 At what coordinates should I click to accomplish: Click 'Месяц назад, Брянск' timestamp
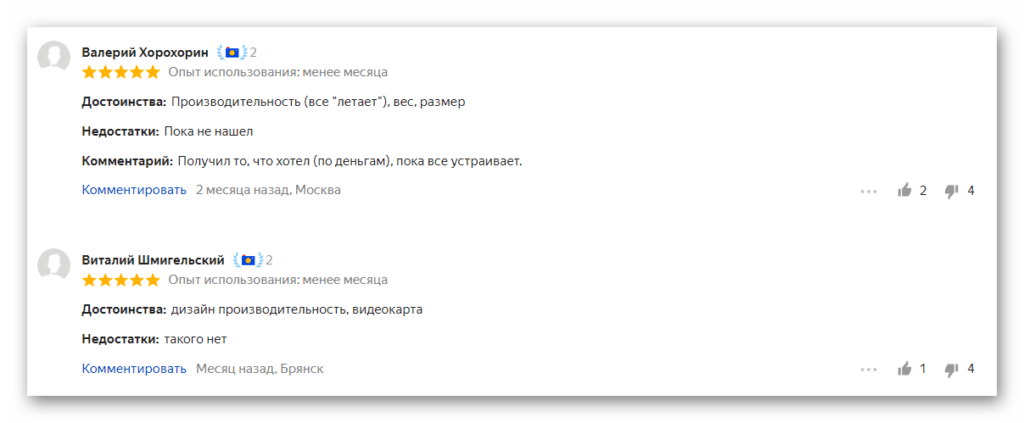(260, 369)
